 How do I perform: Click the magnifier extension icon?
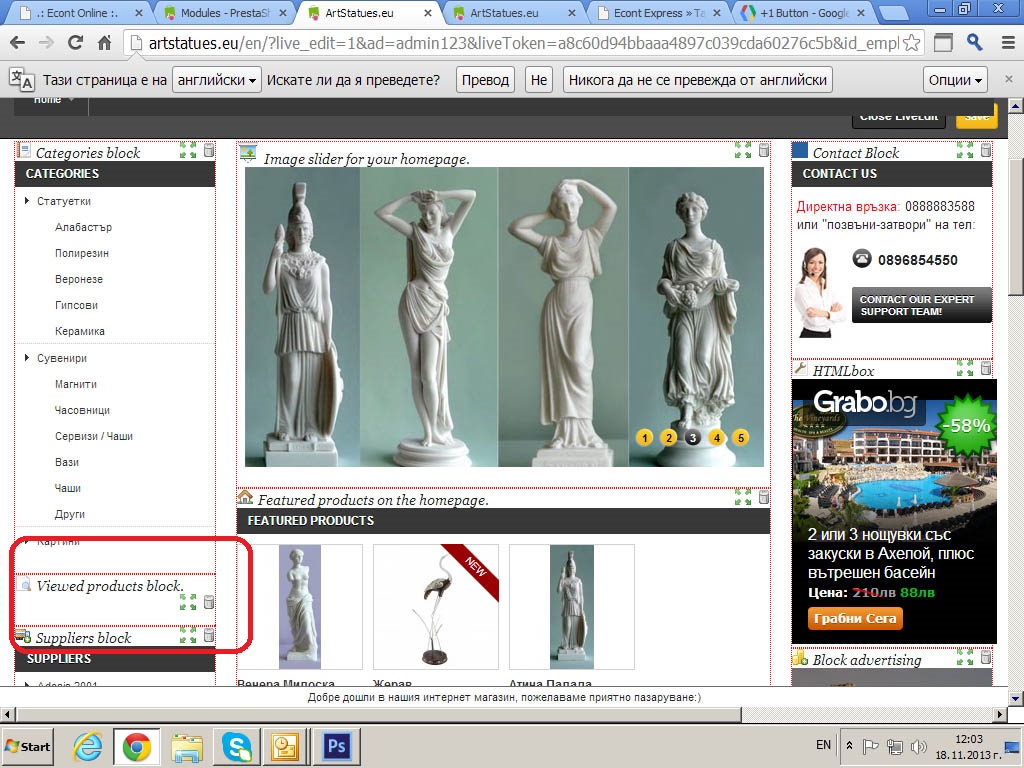(975, 43)
